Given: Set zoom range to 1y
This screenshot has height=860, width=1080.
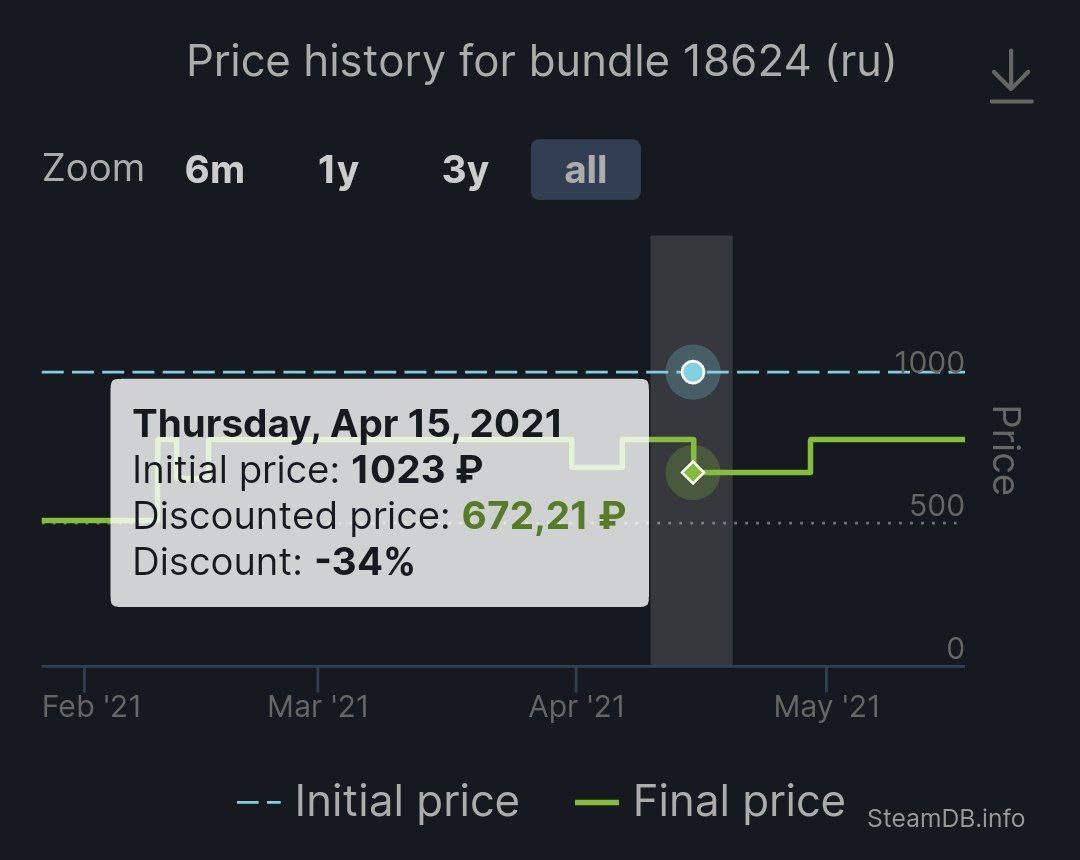Looking at the screenshot, I should (338, 169).
